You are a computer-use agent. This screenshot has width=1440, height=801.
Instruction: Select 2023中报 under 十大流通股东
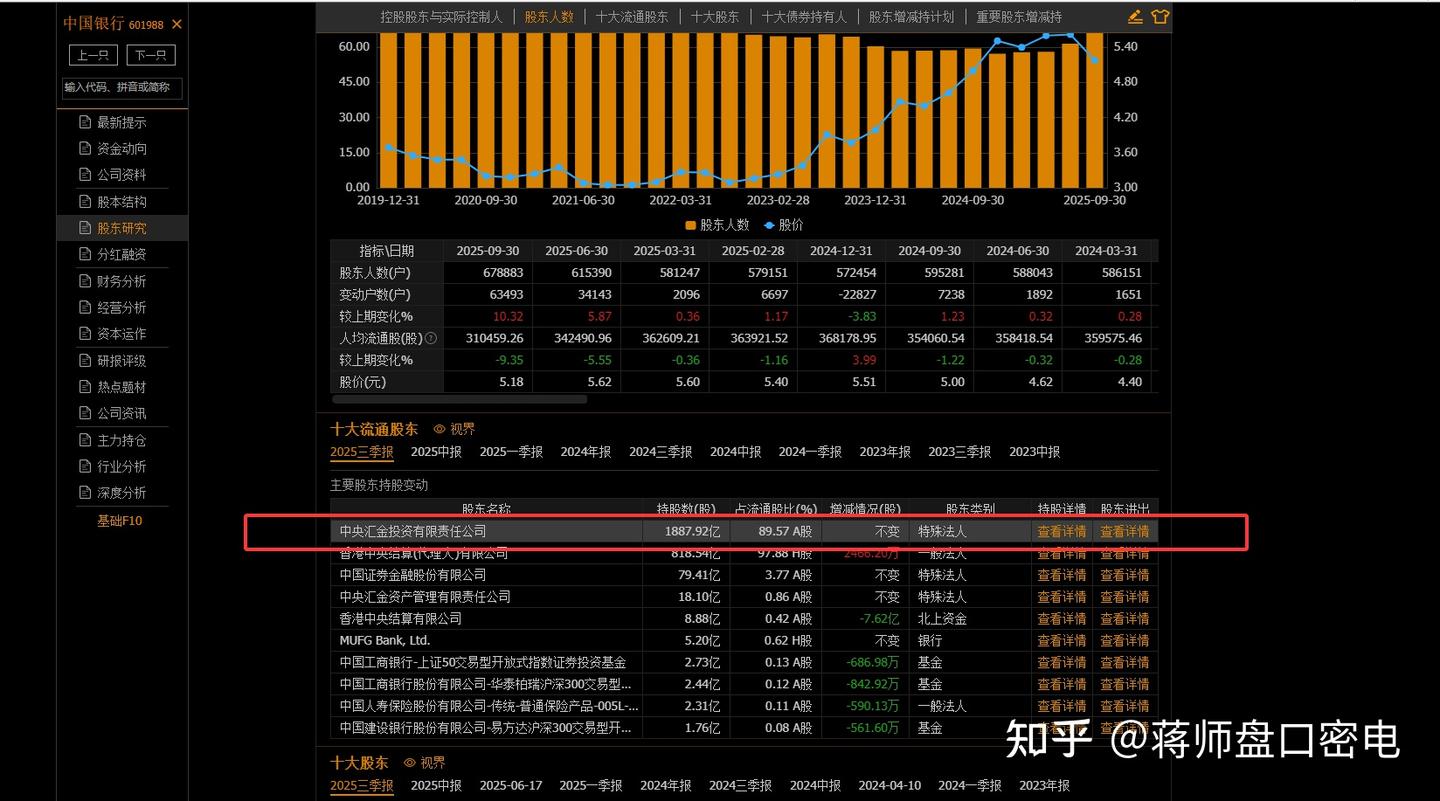pyautogui.click(x=1035, y=452)
